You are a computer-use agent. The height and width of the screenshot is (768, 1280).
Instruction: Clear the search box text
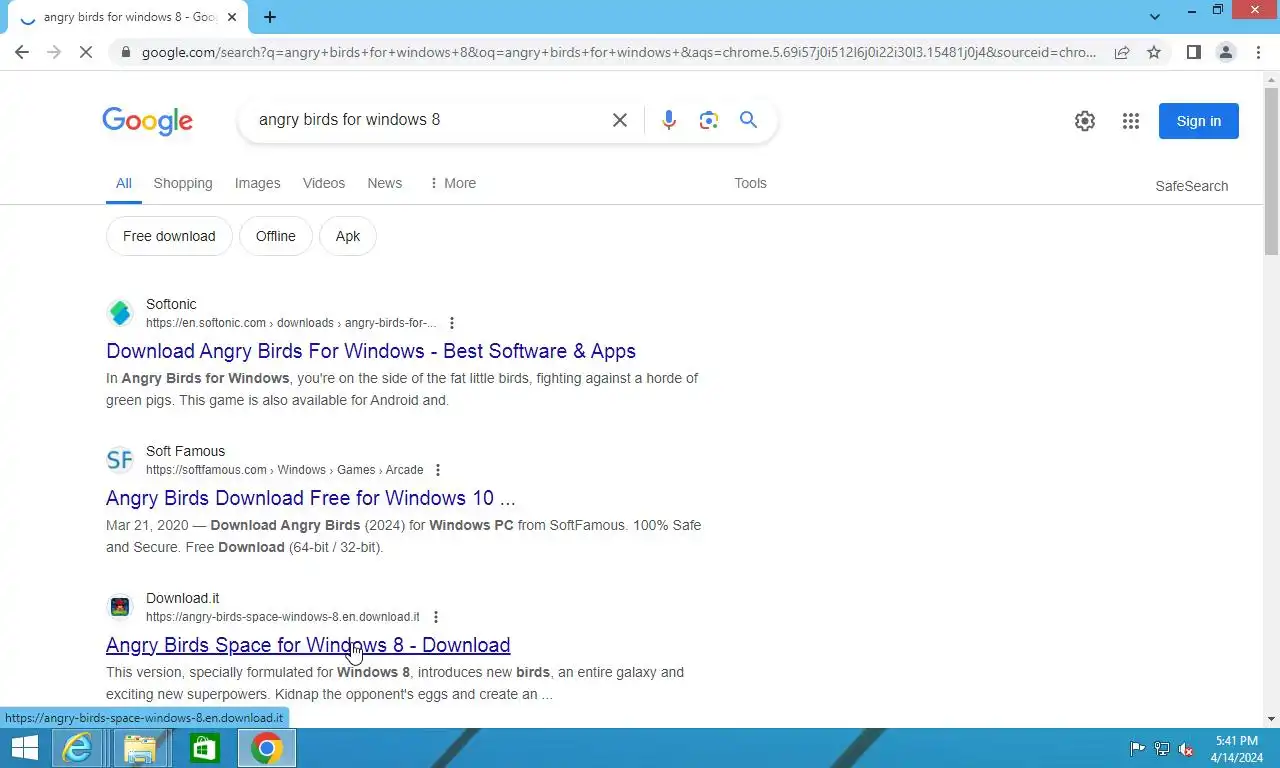(x=620, y=120)
